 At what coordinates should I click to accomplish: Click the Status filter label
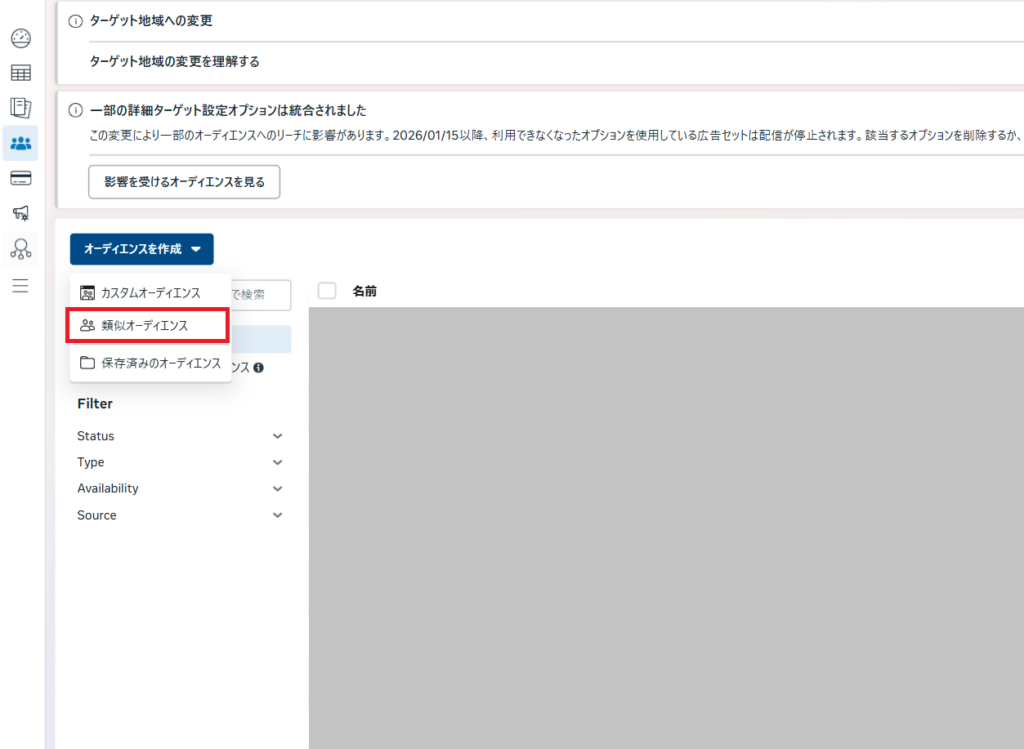tap(95, 436)
